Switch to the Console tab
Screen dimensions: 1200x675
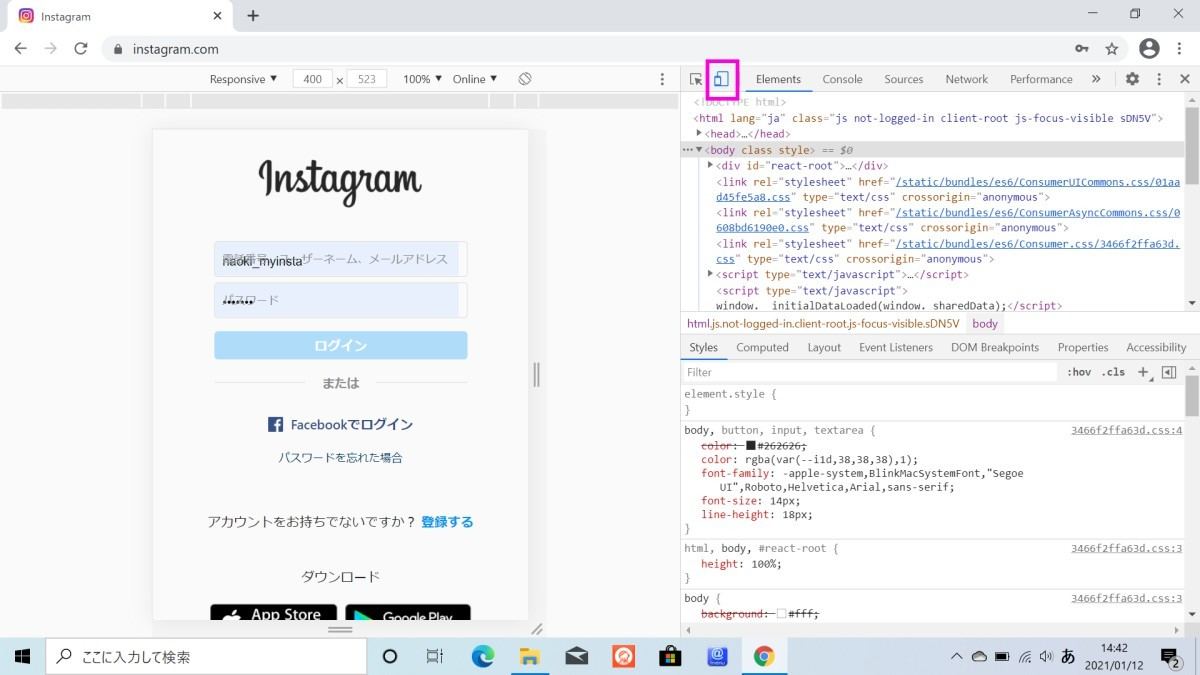click(x=842, y=79)
